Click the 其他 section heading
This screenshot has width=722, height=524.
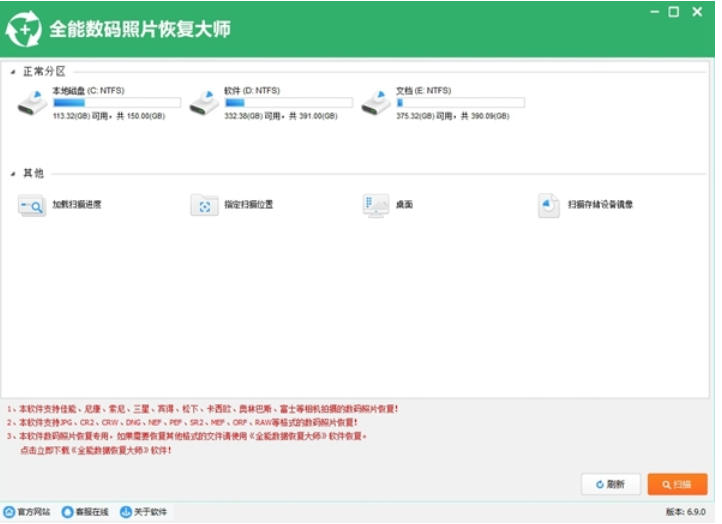coord(34,174)
